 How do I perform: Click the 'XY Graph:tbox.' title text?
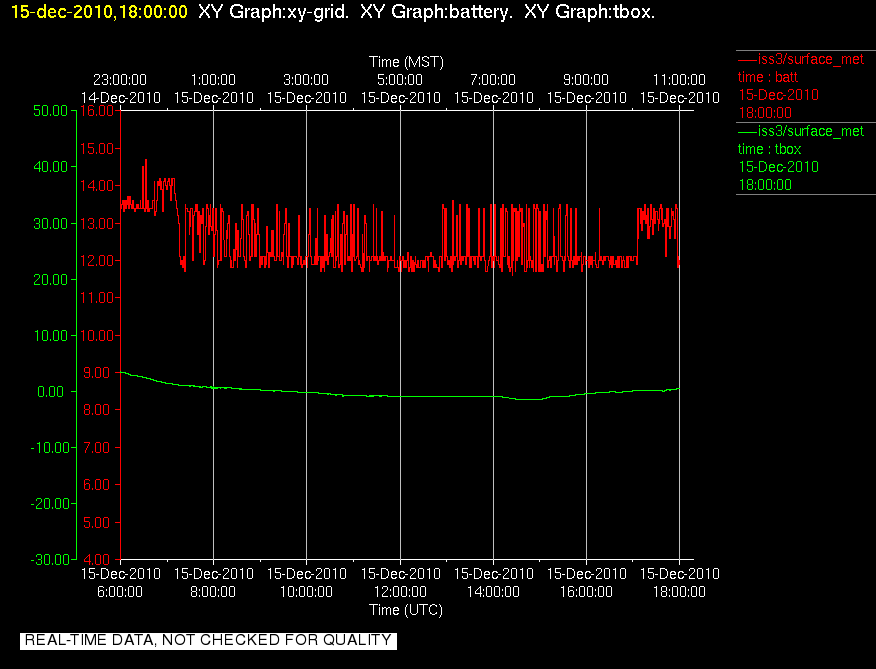(589, 12)
